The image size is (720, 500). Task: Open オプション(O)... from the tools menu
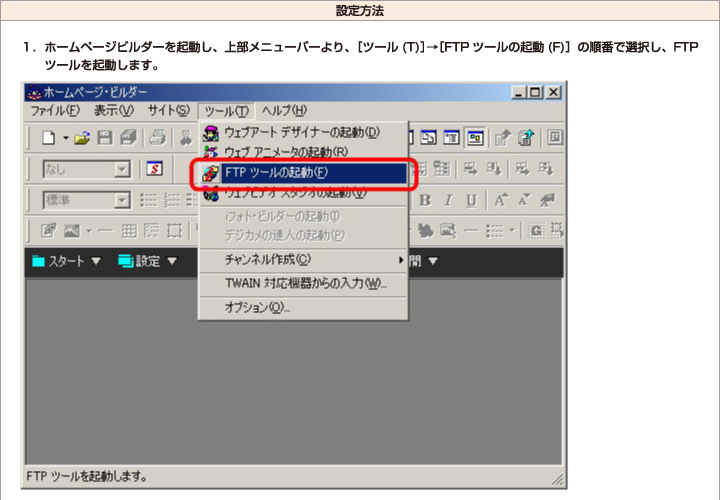303,307
